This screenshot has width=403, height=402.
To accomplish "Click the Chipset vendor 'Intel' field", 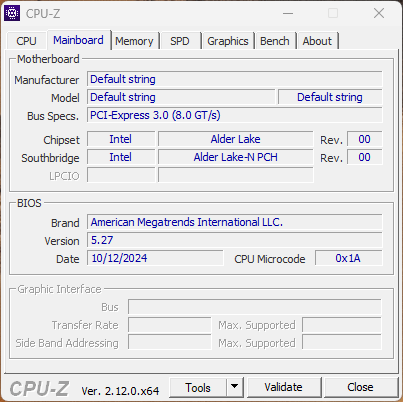I will click(121, 139).
